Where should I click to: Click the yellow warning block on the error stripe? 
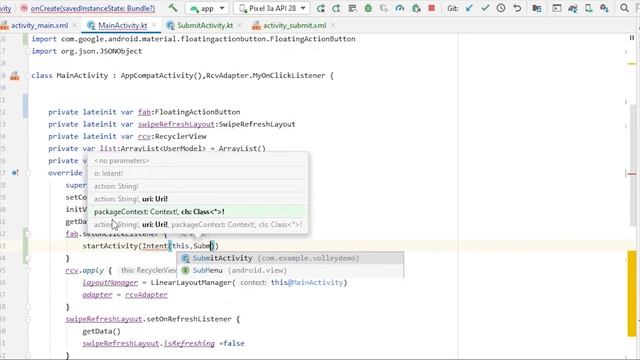(x=632, y=294)
